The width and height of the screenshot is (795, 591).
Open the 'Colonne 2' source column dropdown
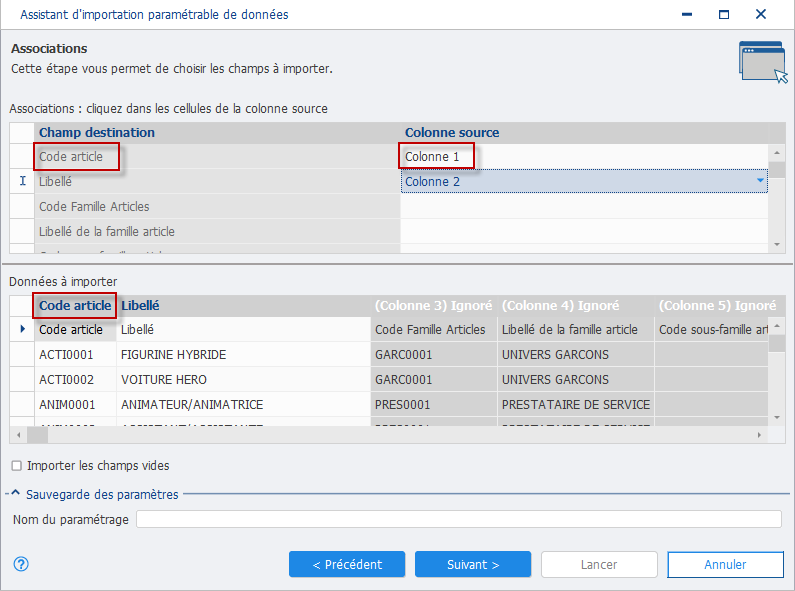[x=760, y=182]
